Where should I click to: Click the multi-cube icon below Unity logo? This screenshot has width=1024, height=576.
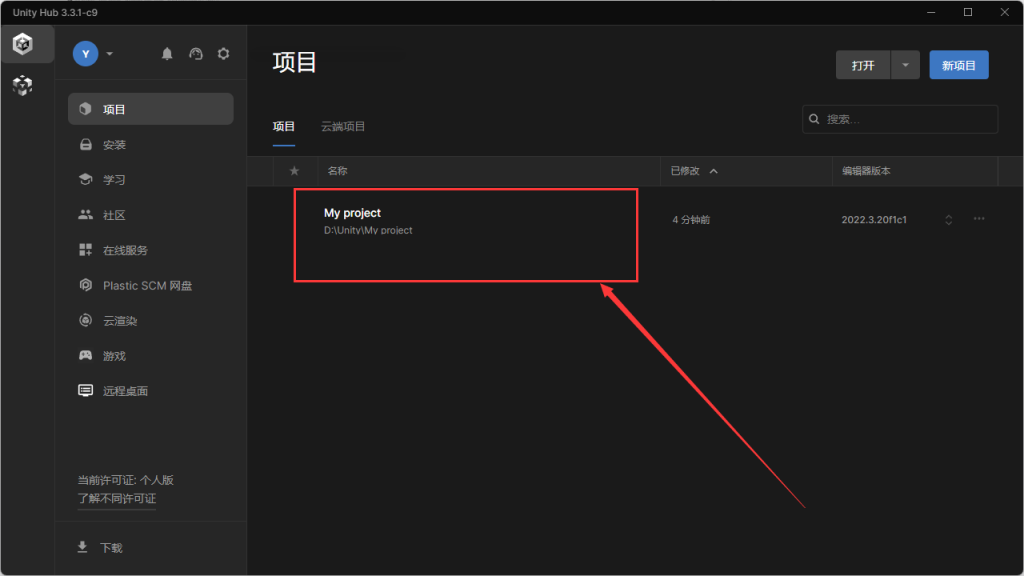(x=22, y=86)
